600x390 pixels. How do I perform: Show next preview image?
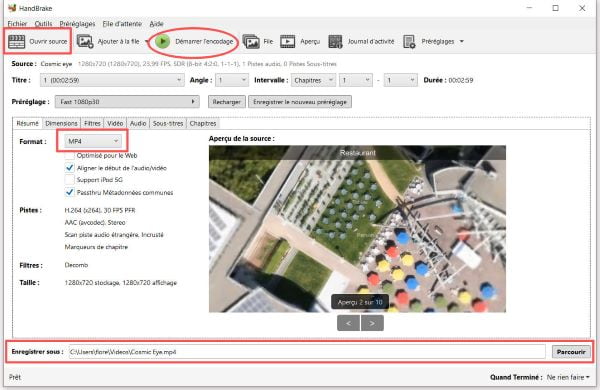(x=372, y=323)
